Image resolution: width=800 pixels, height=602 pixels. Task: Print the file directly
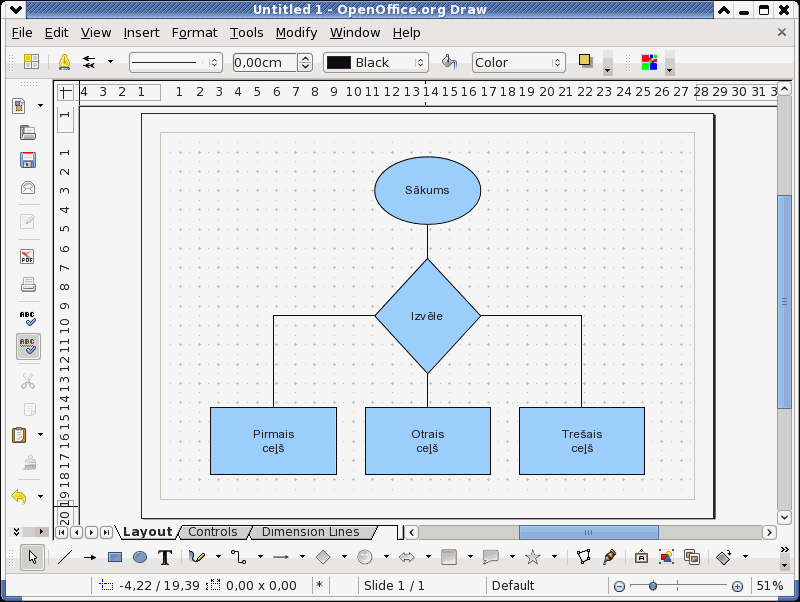(28, 284)
